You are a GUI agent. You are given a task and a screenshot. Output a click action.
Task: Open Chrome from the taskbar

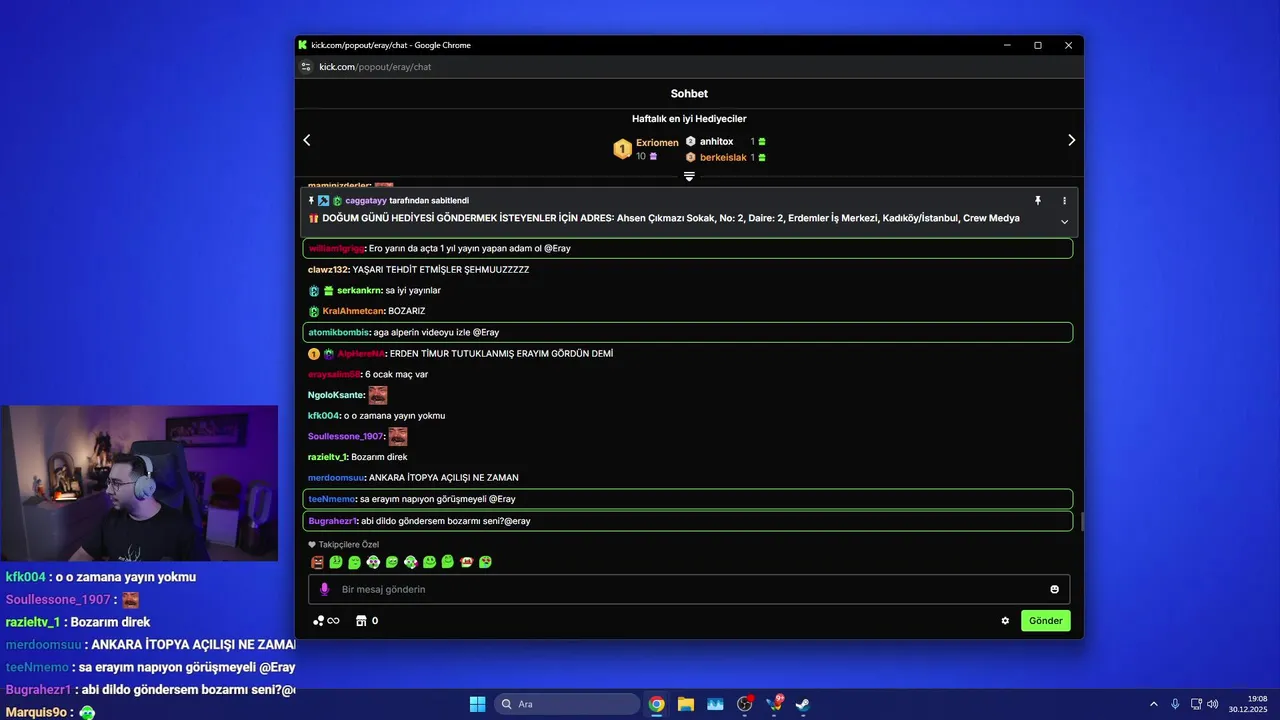656,704
